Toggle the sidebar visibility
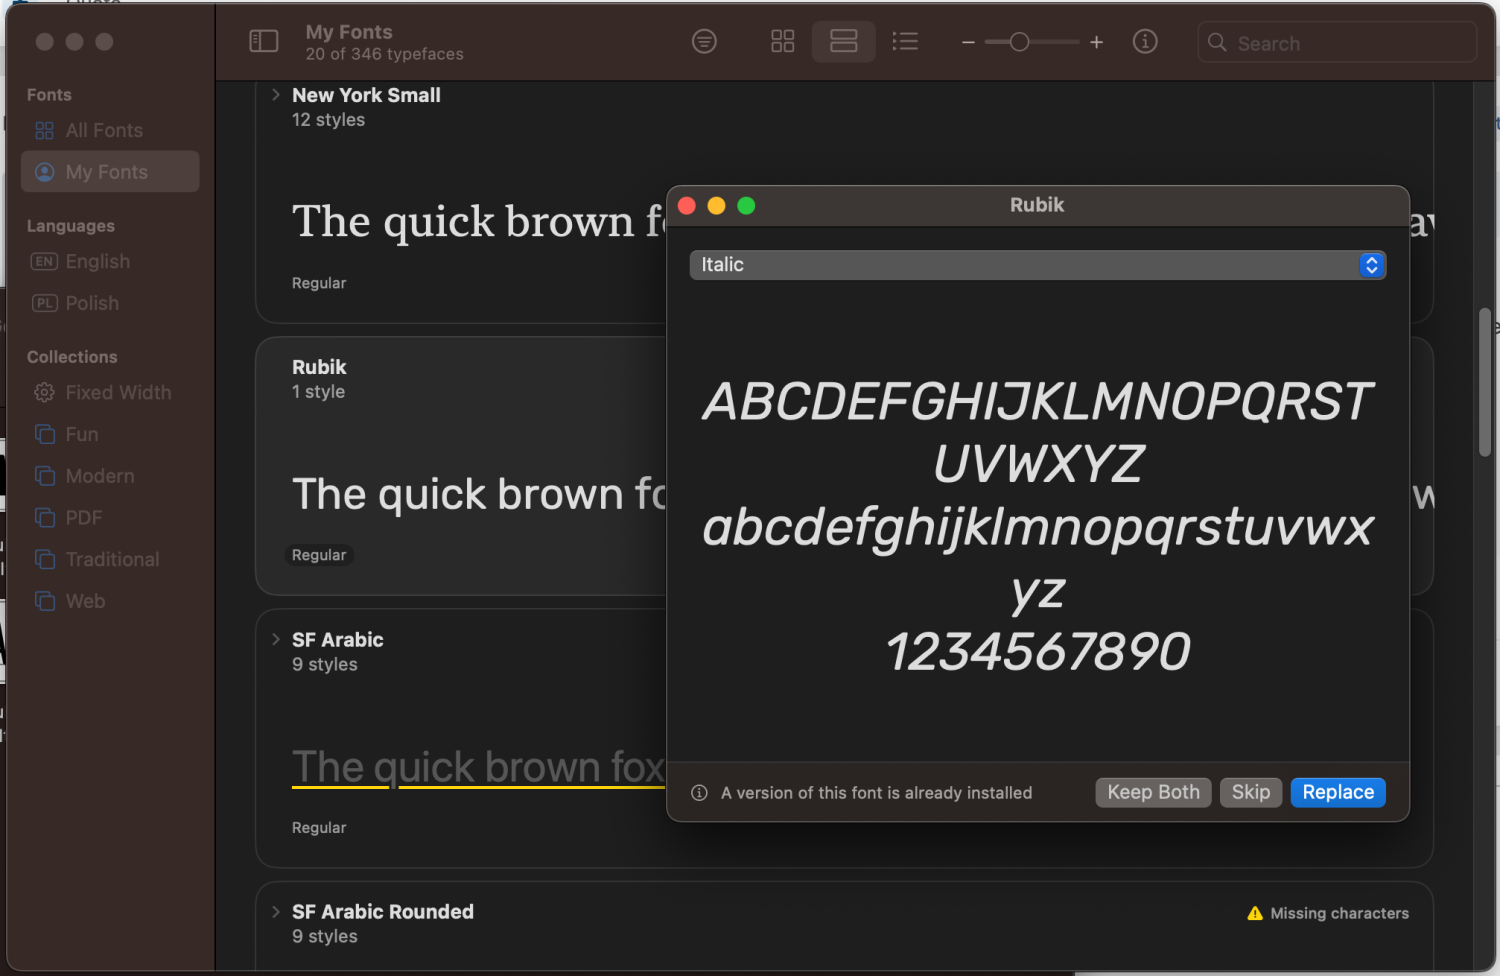The image size is (1500, 976). pyautogui.click(x=263, y=41)
